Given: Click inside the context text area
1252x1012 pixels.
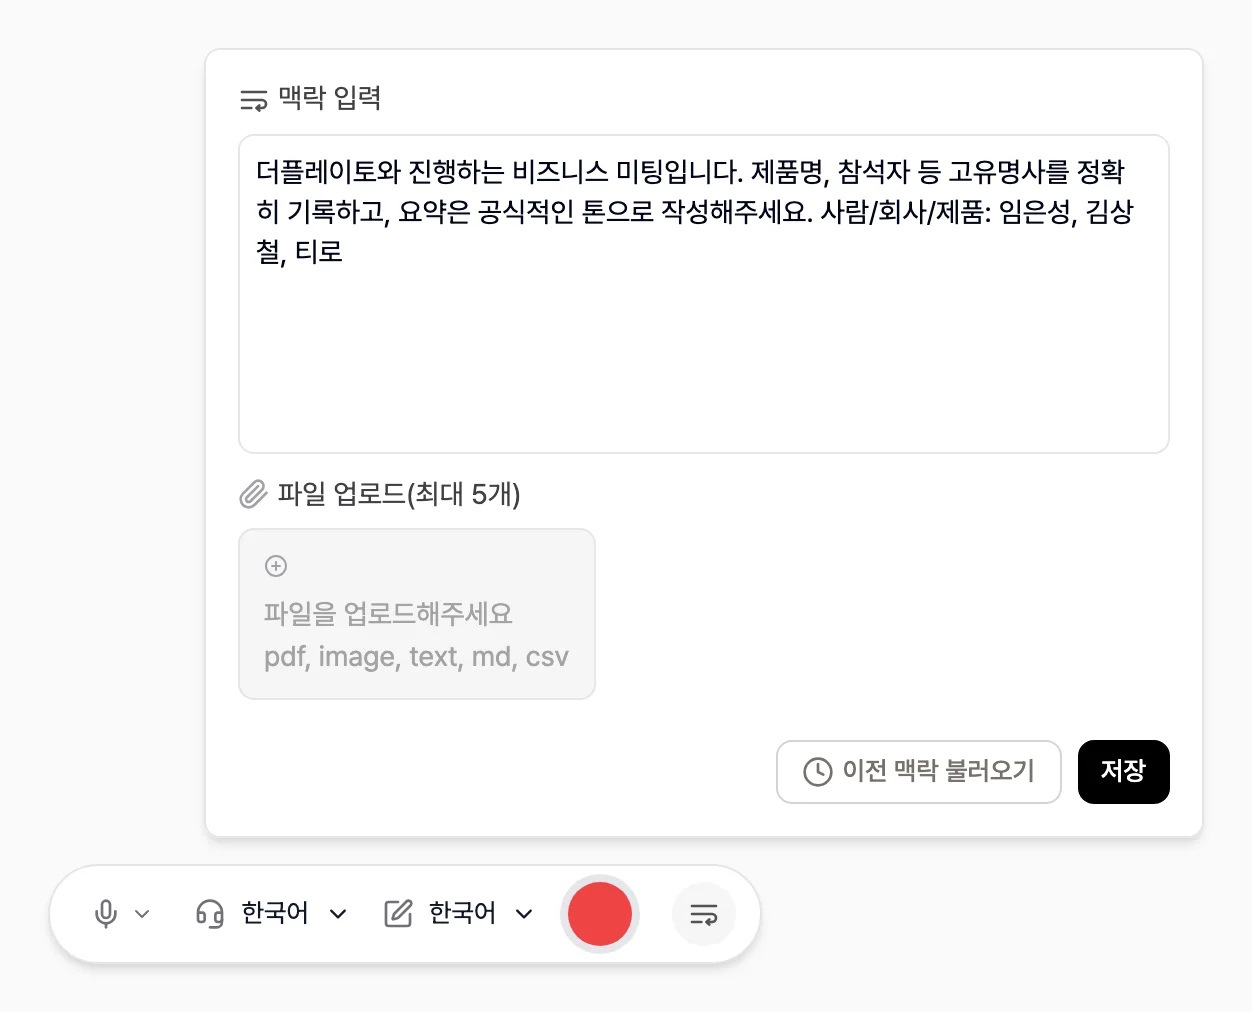Looking at the screenshot, I should coord(704,294).
